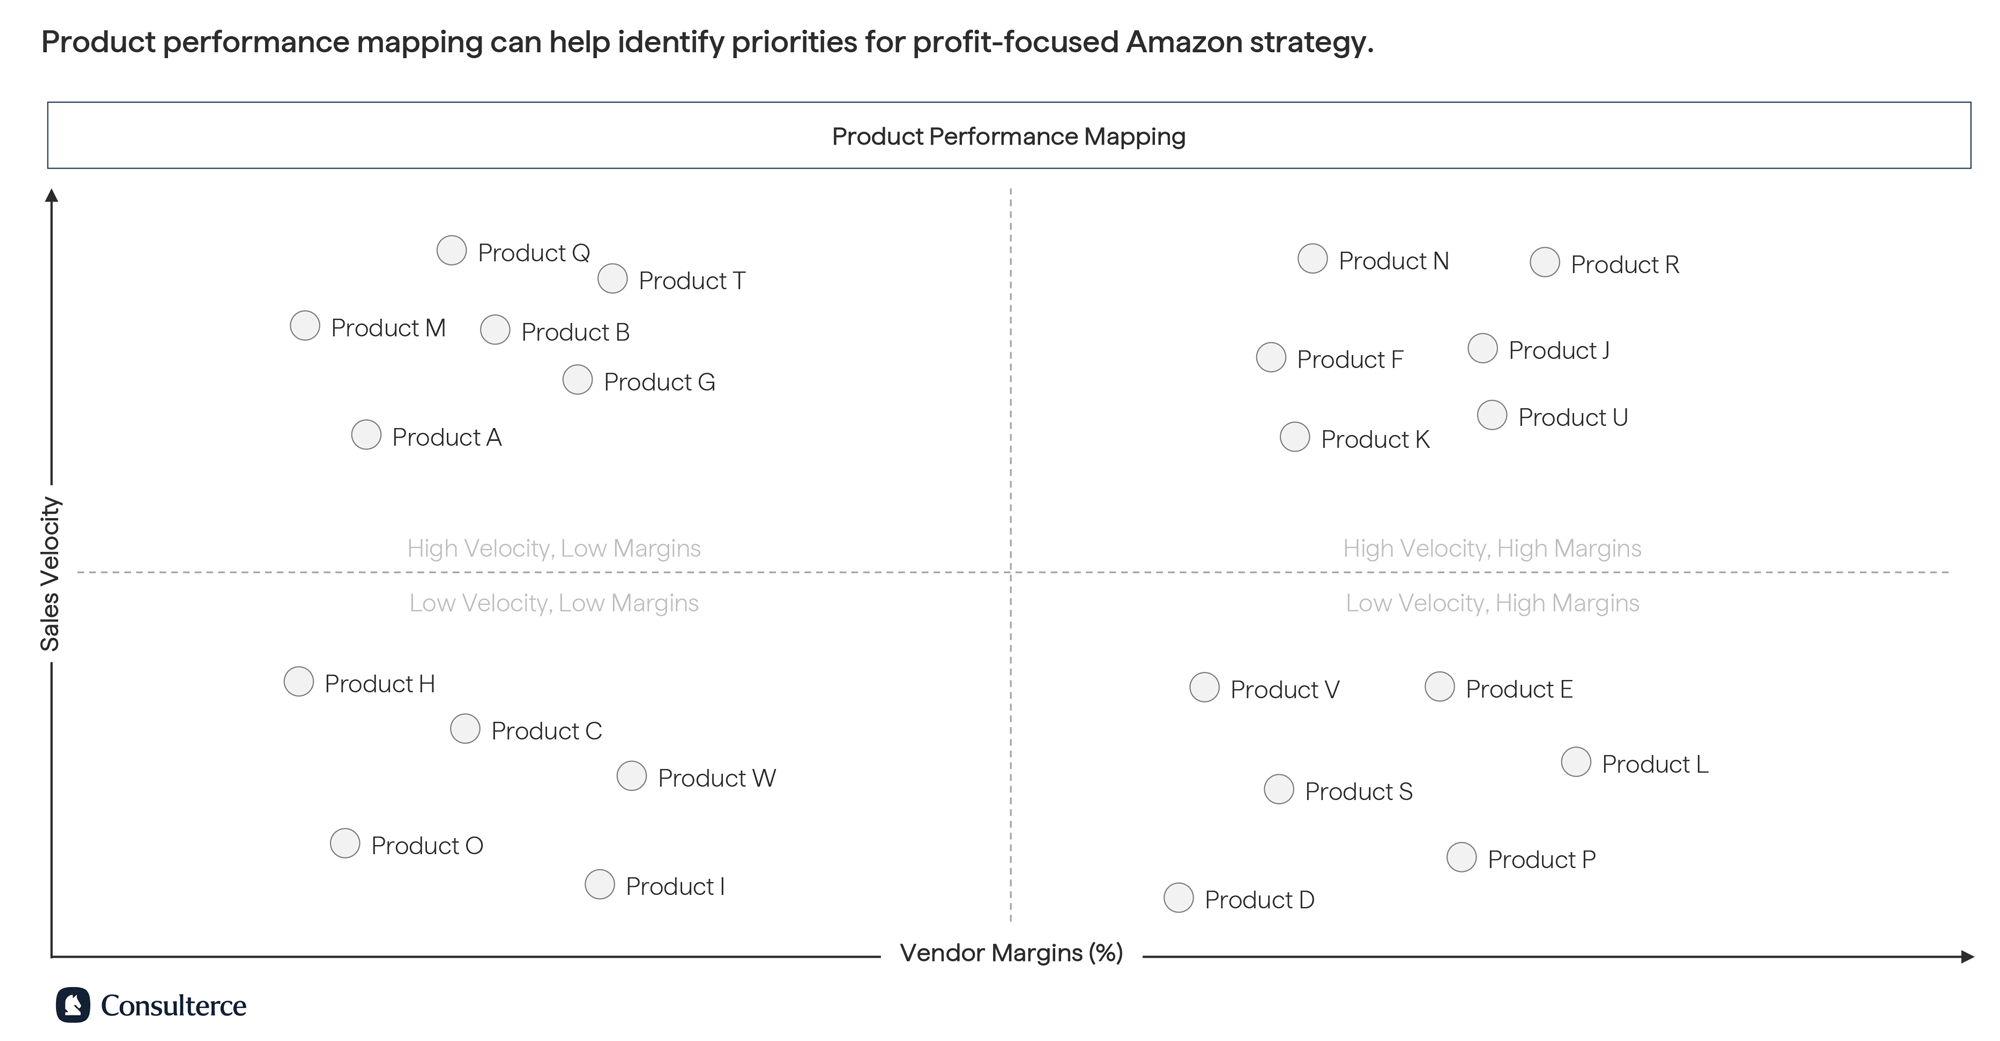Click the Product N scatter point
This screenshot has width=2000, height=1041.
[1312, 259]
